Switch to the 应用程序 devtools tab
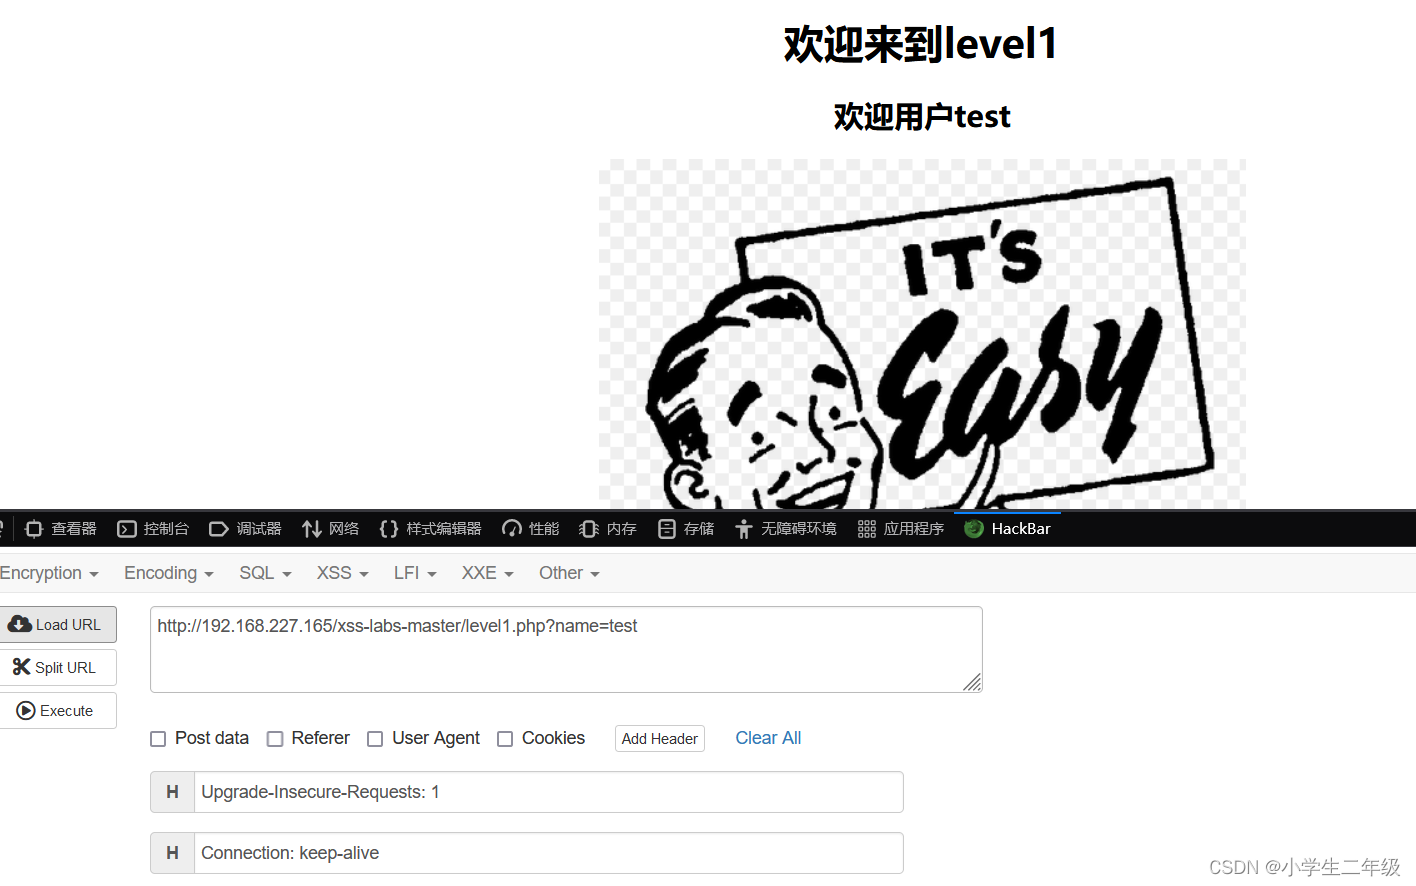This screenshot has height=886, width=1416. coord(901,529)
